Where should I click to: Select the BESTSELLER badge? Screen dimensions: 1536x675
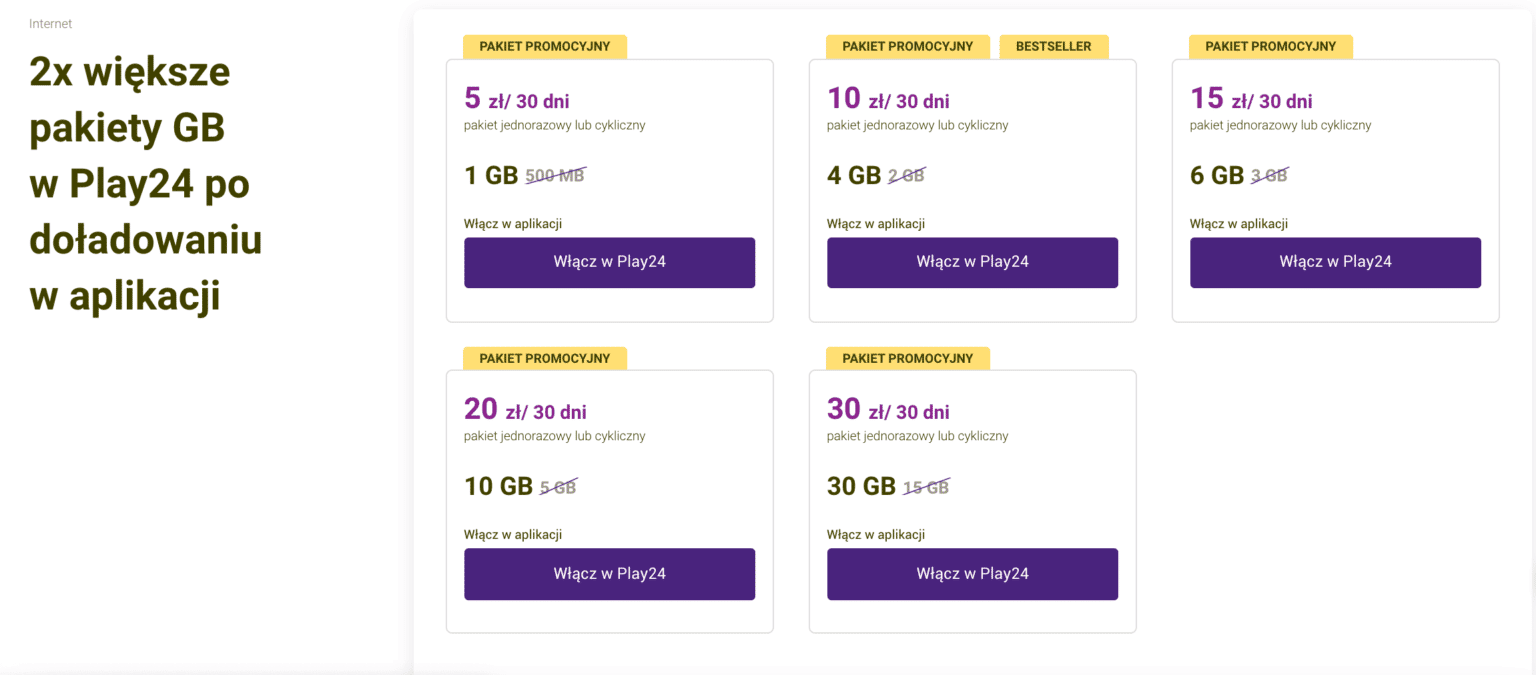pos(1053,47)
